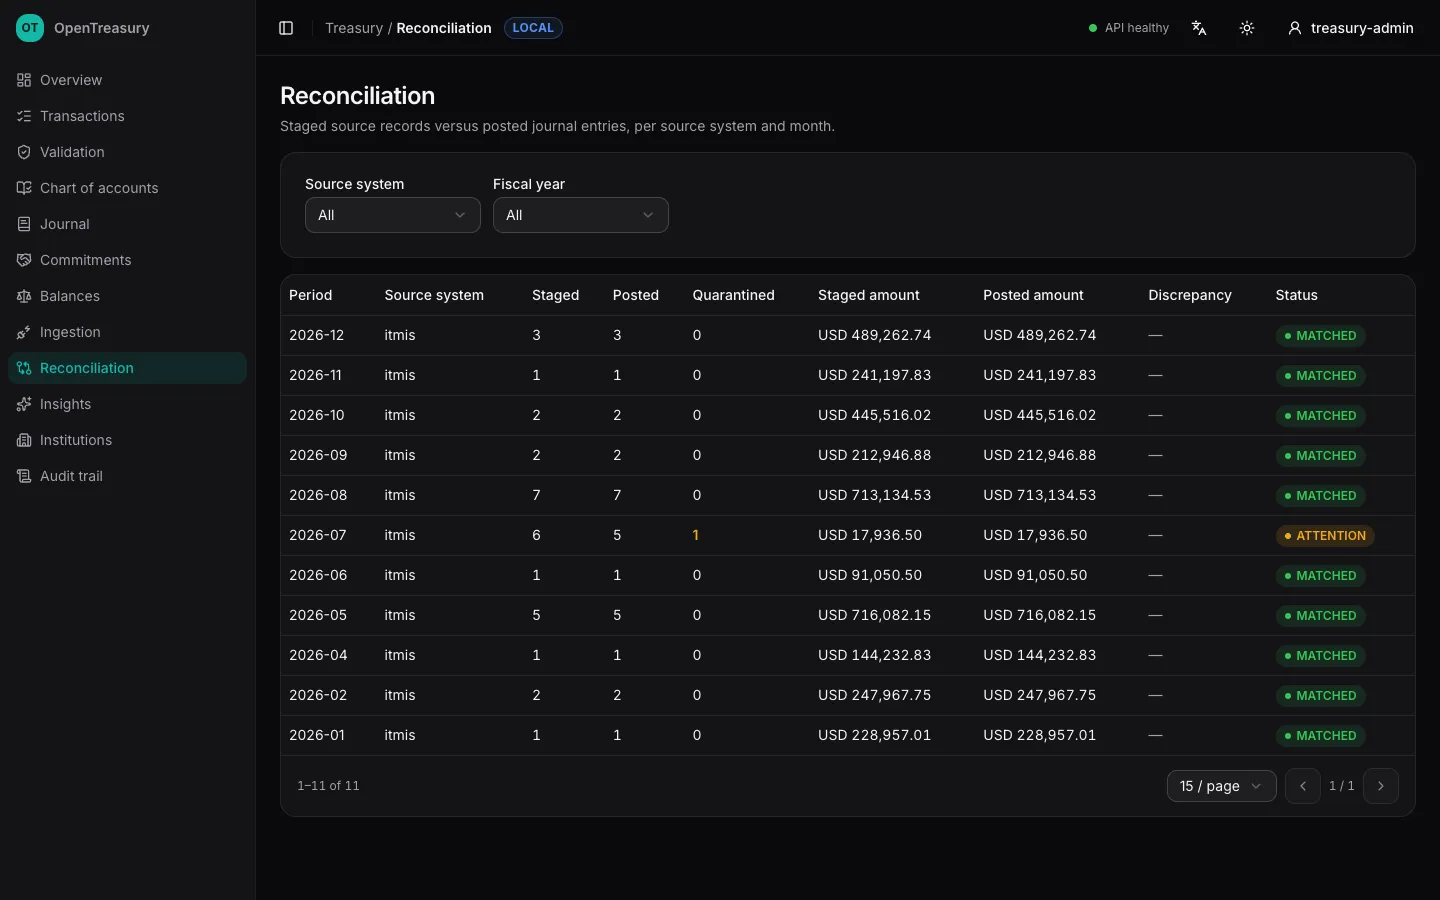Toggle the sidebar collapse icon

[286, 28]
